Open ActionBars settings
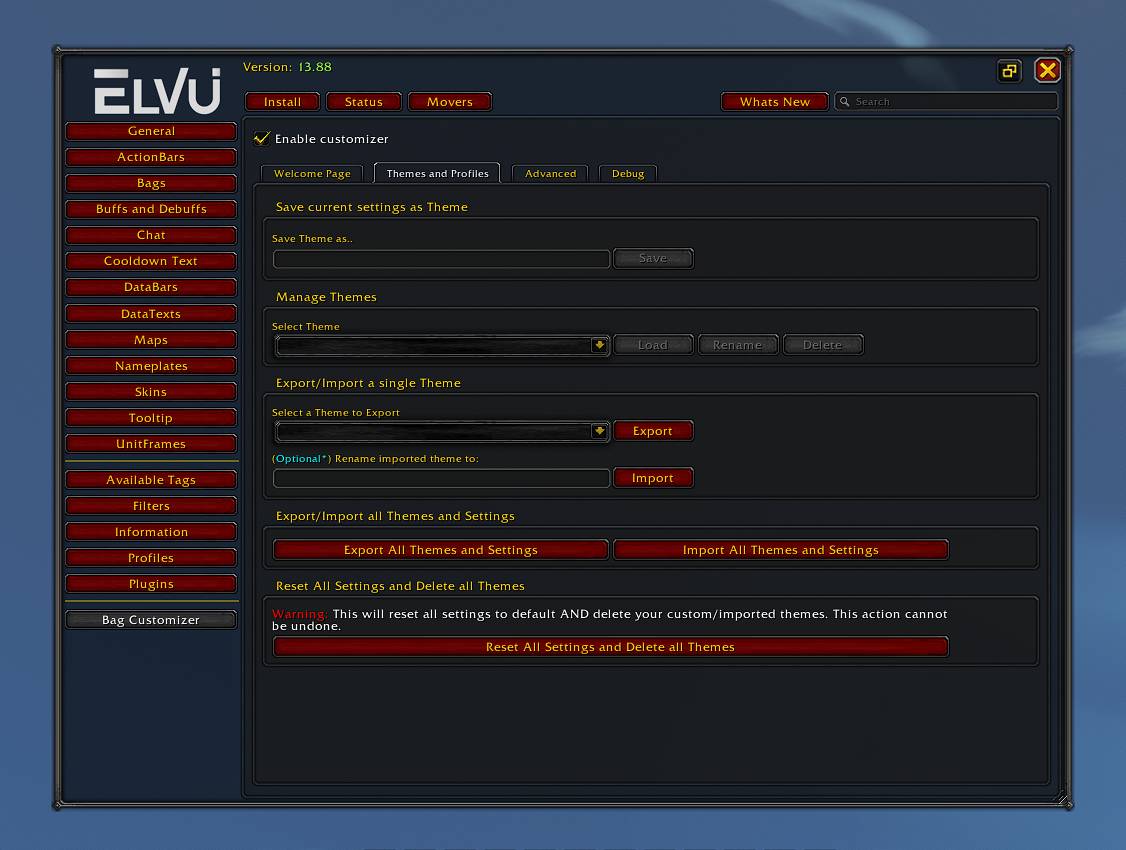The image size is (1126, 850). [151, 157]
